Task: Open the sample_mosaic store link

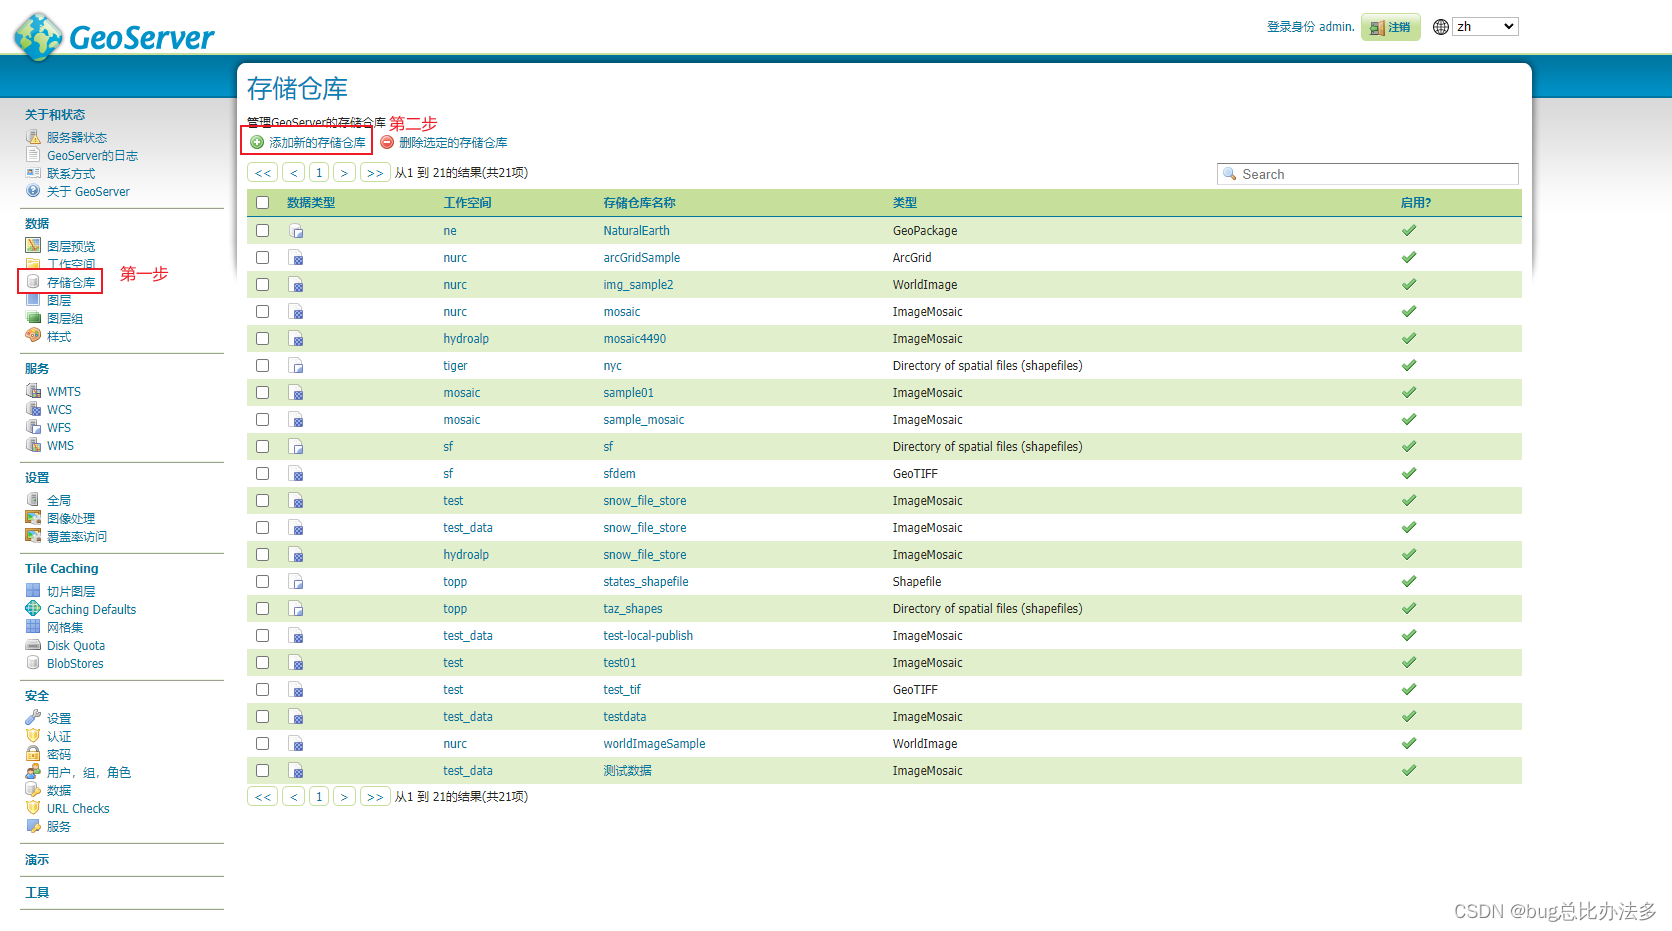Action: coord(643,420)
